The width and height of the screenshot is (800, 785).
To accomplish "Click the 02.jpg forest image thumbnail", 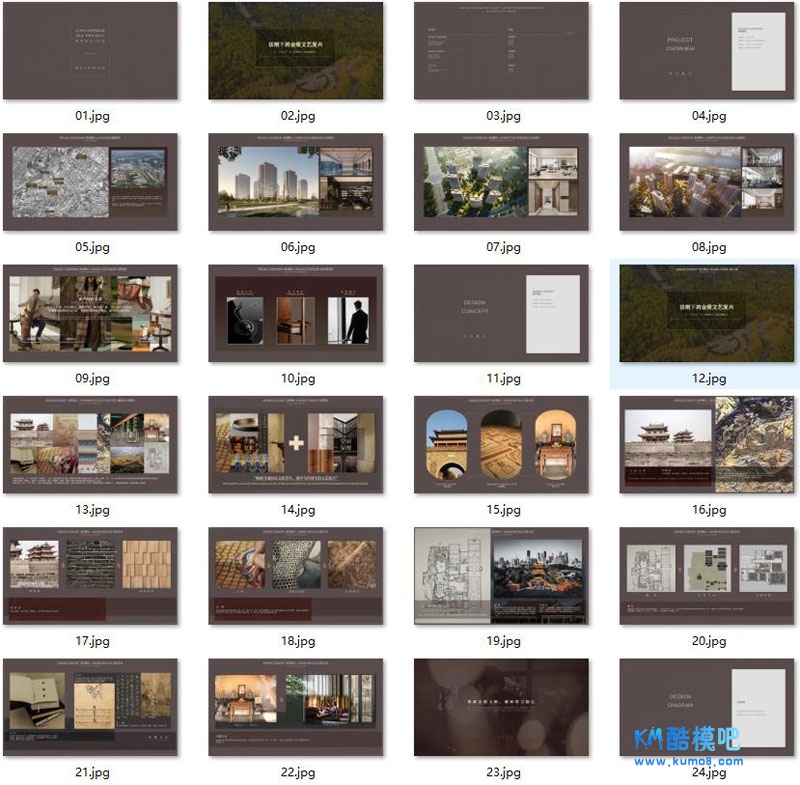I will coord(296,50).
